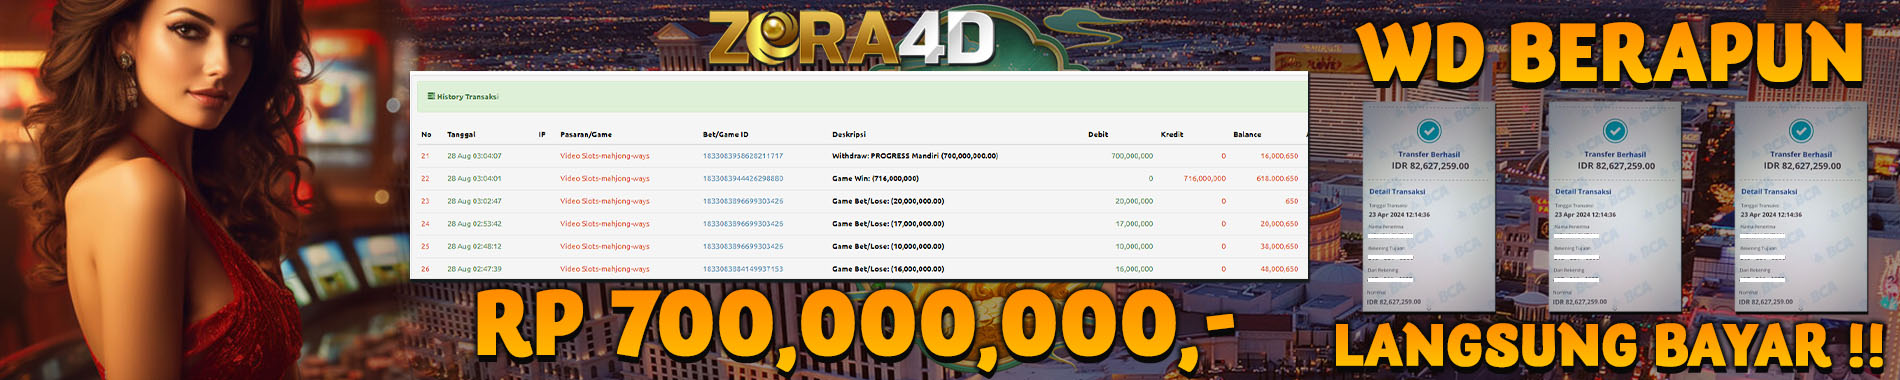Viewport: 1900px width, 380px height.
Task: Click balance value 20,000,650
Action: coord(1279,224)
